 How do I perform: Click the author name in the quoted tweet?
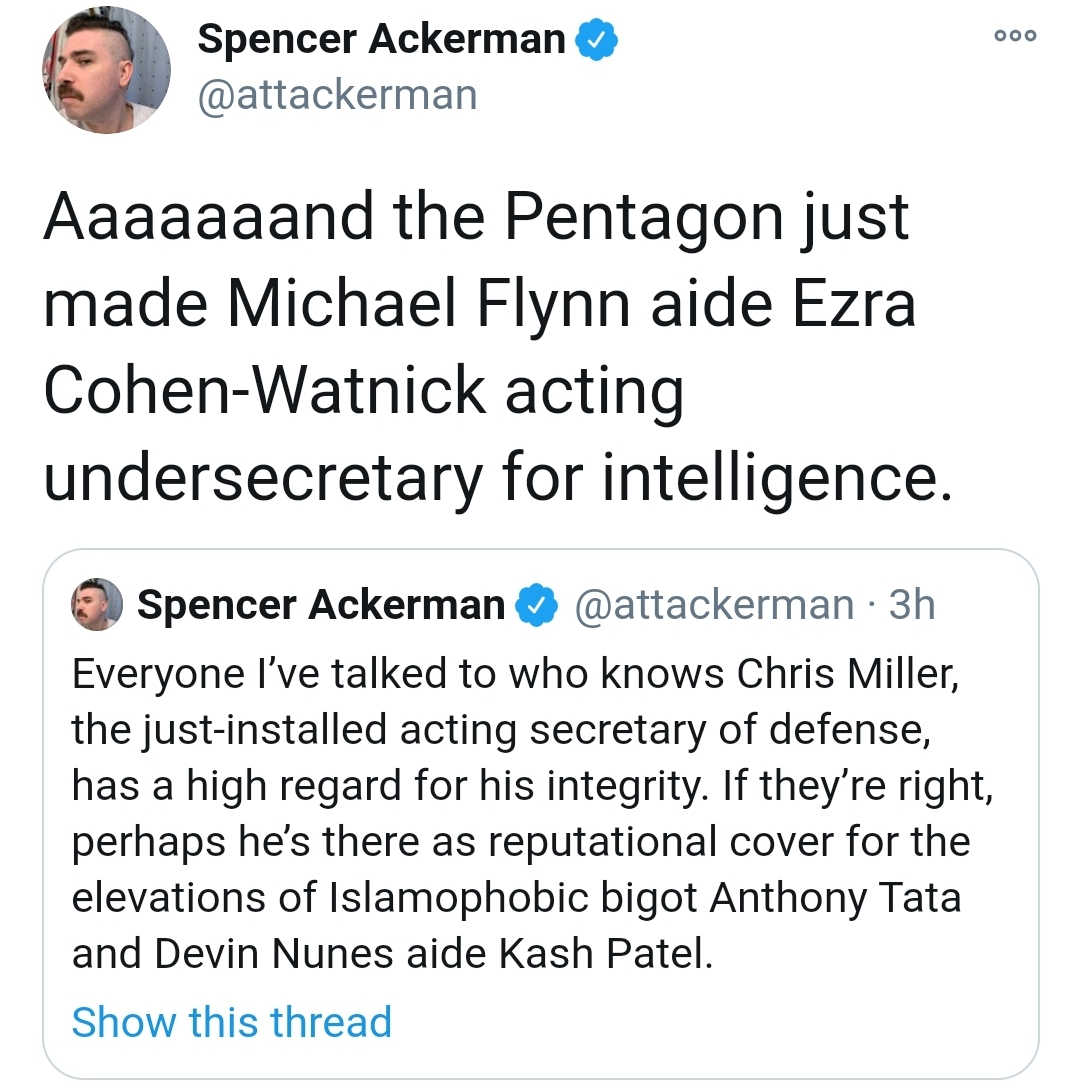pos(321,605)
